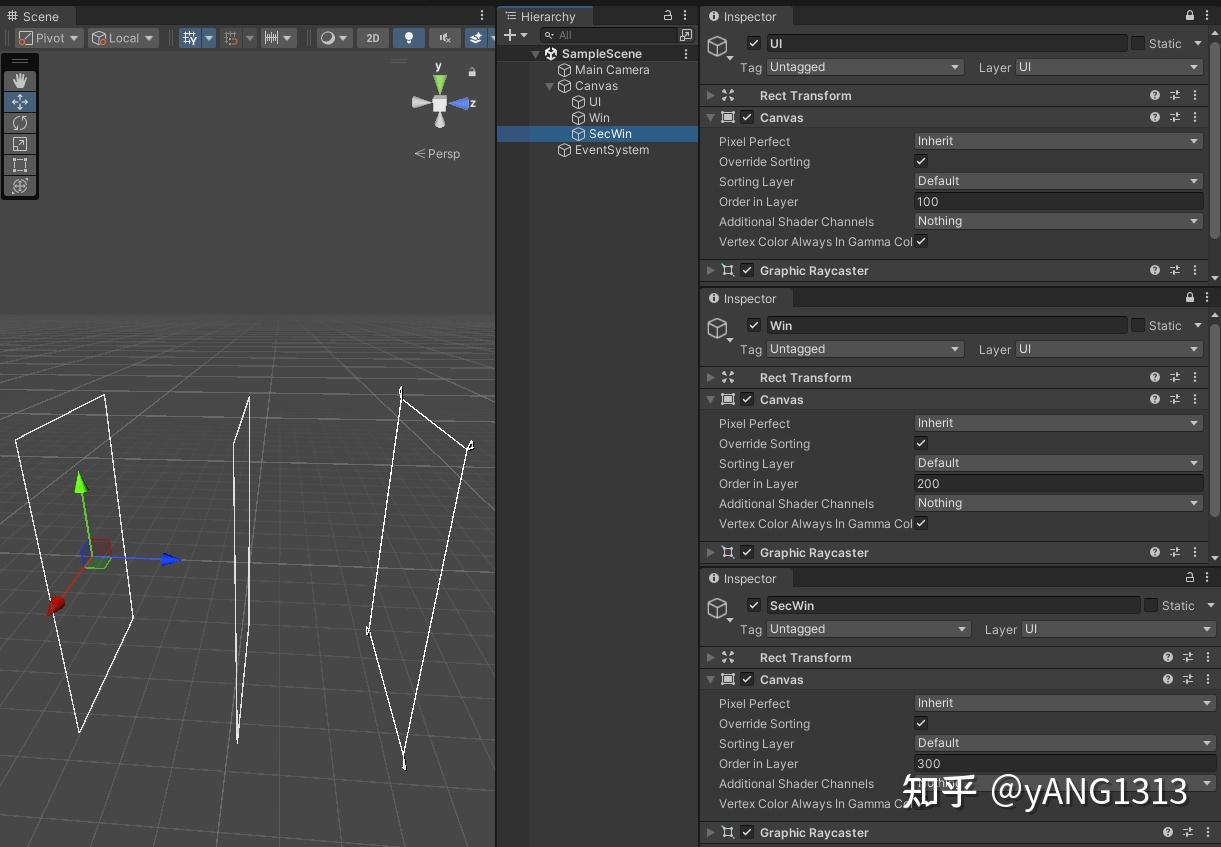
Task: Enable Static checkbox for the Win object
Action: coord(1138,324)
